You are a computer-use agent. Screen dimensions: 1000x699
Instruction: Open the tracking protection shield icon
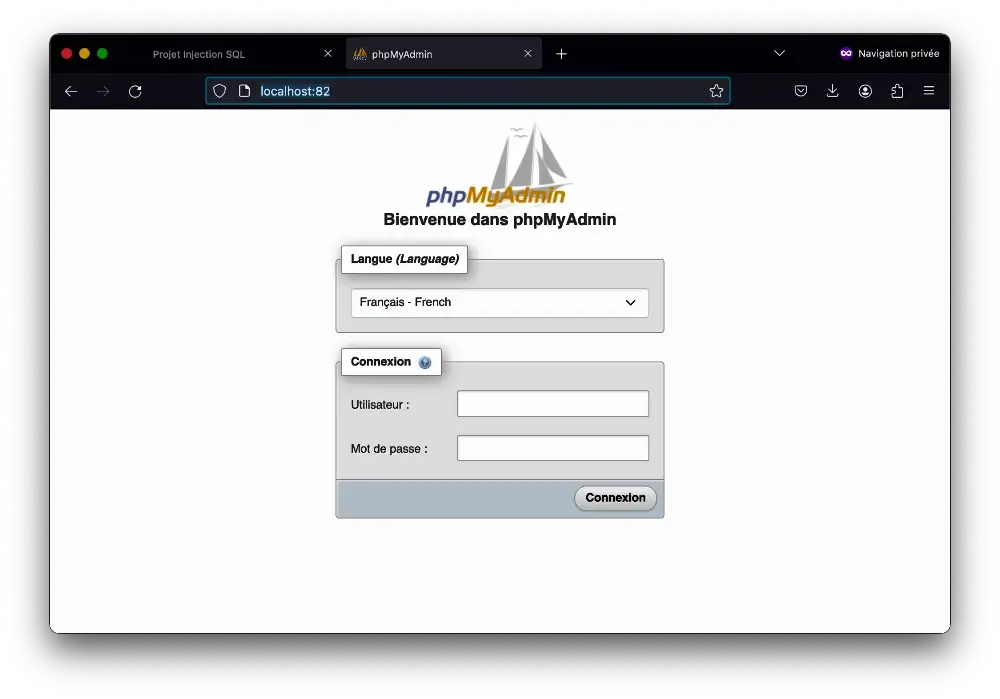point(219,91)
